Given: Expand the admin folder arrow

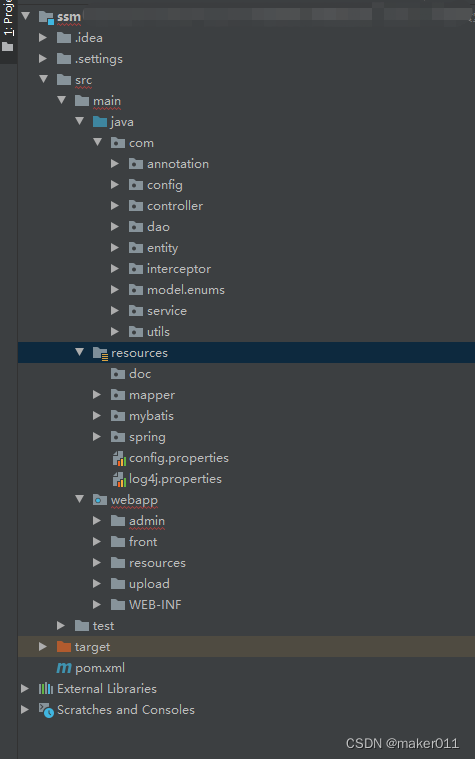Looking at the screenshot, I should pyautogui.click(x=97, y=520).
